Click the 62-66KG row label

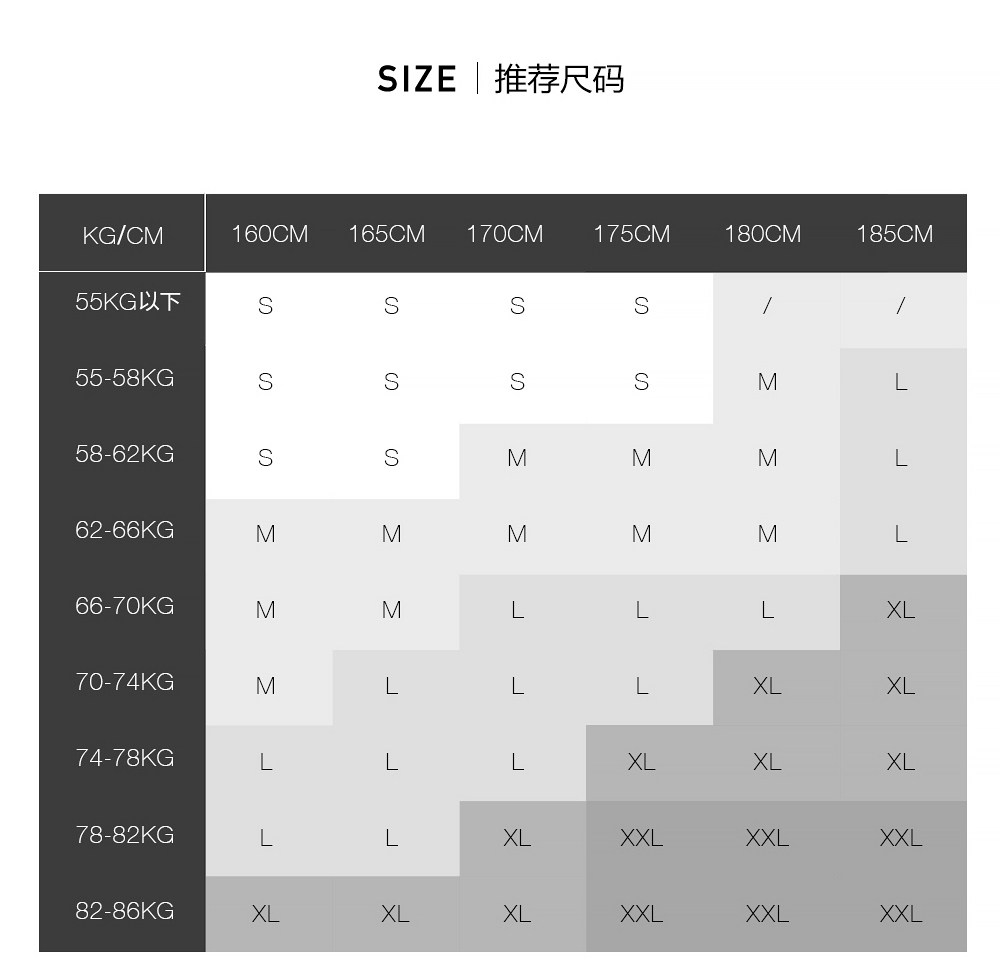click(x=124, y=530)
